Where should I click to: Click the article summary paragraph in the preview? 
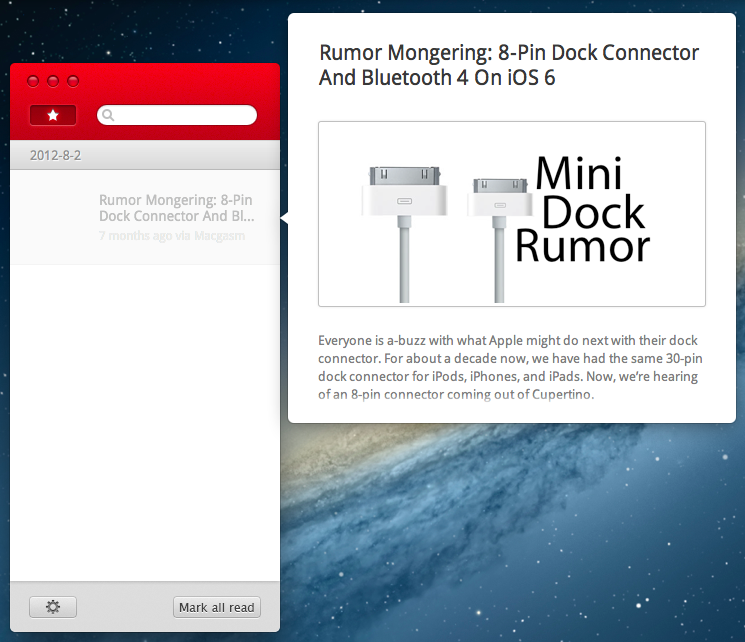click(510, 367)
